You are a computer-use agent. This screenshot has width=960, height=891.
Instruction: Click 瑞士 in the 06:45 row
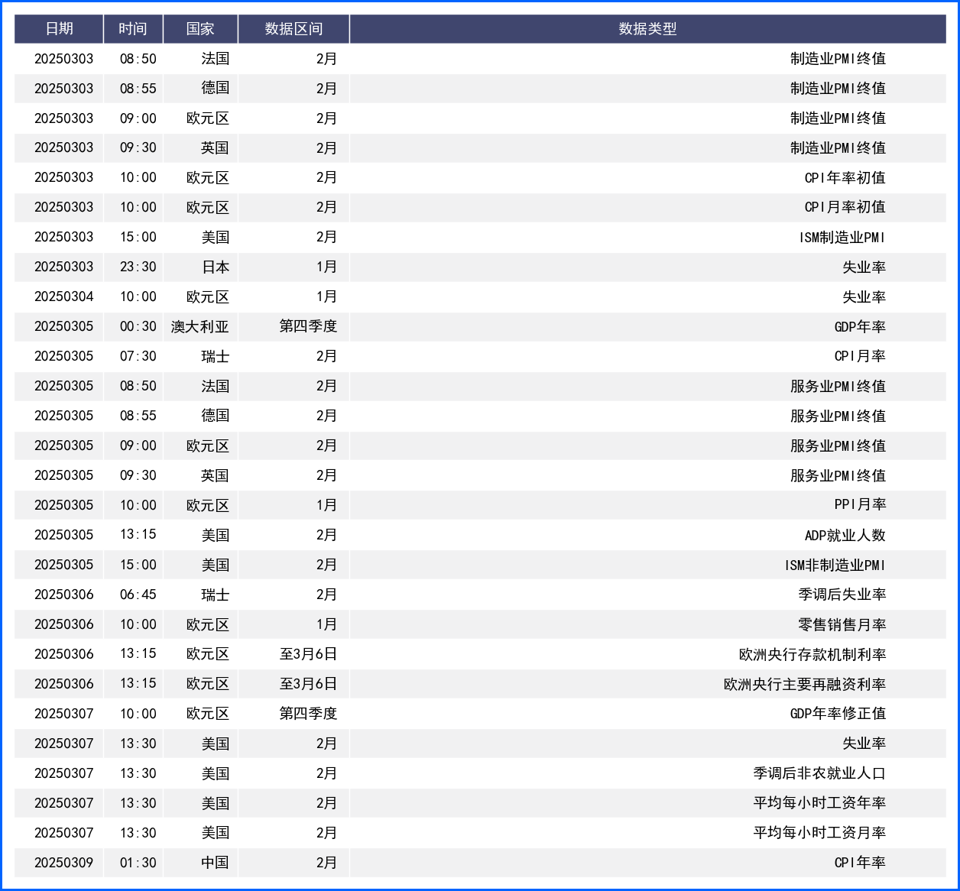[216, 594]
